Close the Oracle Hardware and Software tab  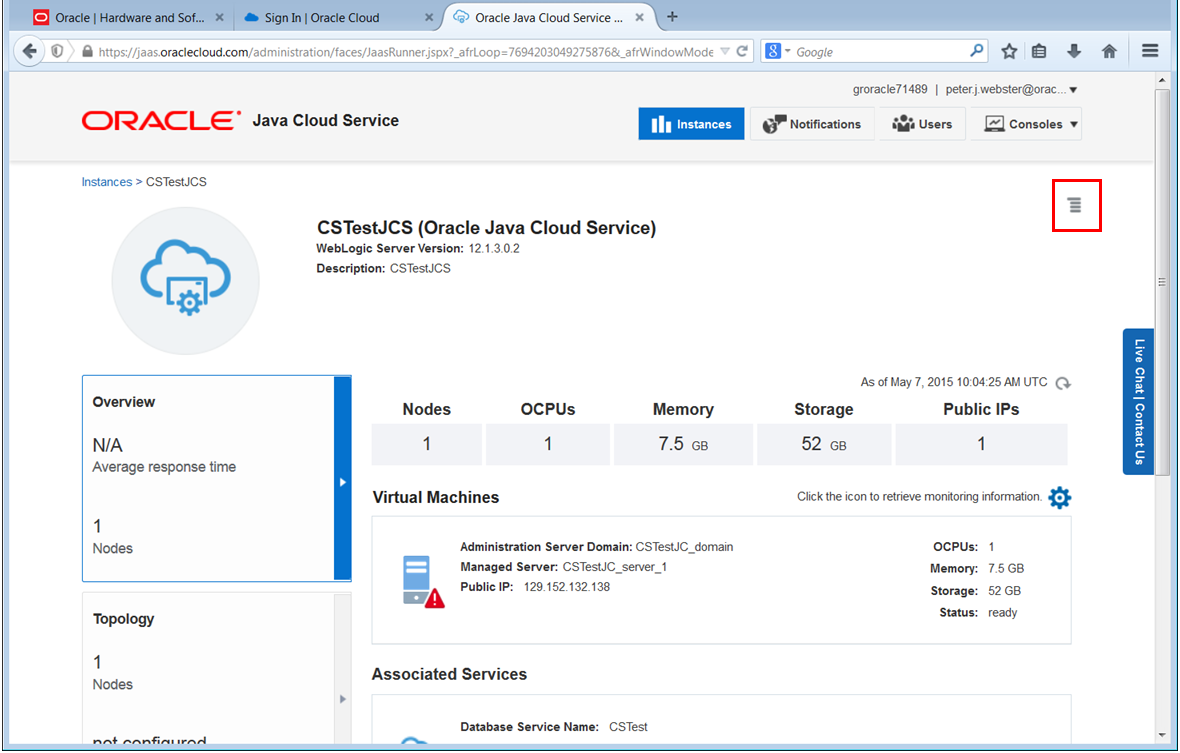coord(220,17)
